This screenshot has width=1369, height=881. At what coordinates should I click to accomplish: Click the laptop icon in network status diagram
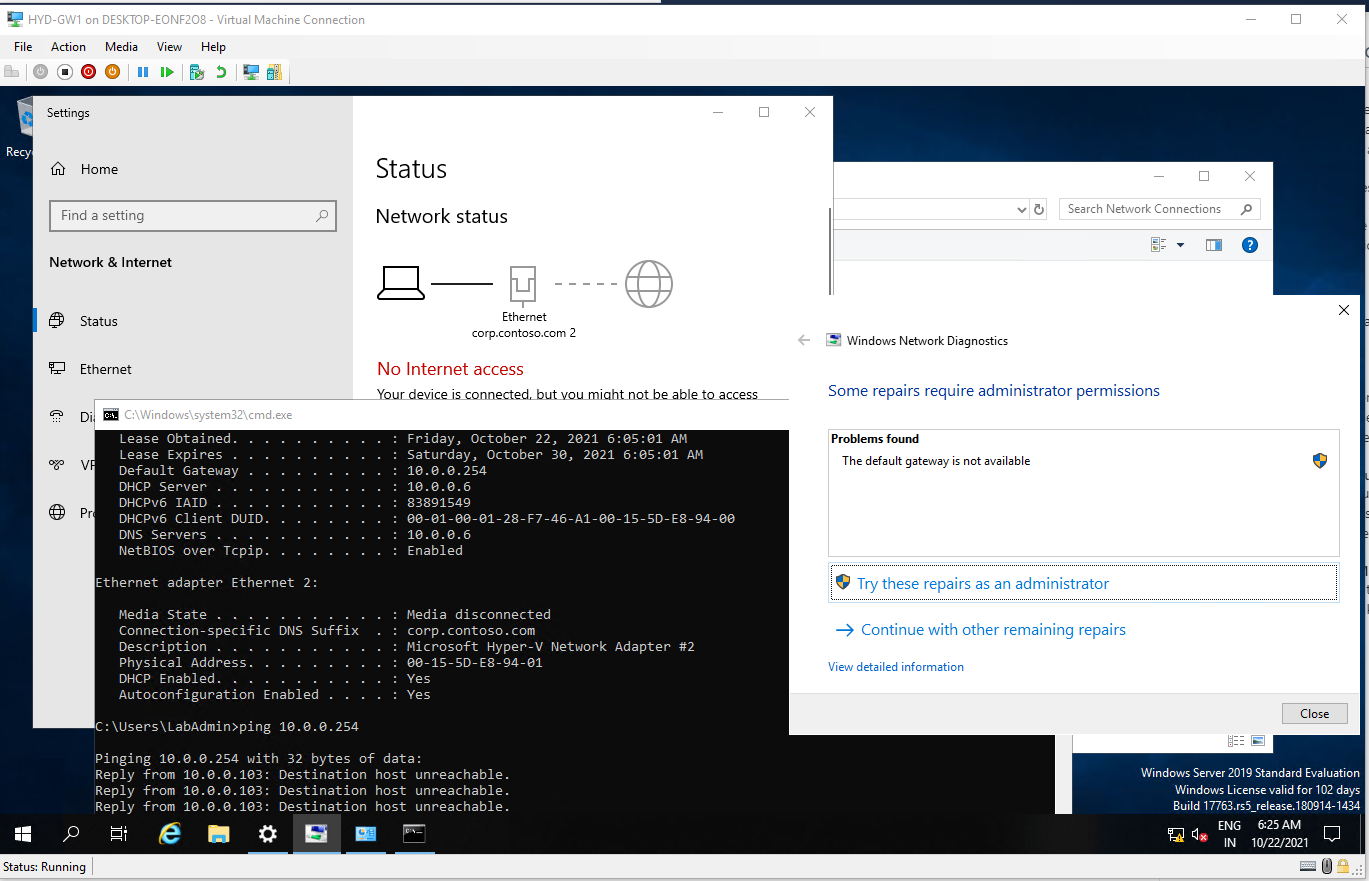click(401, 284)
